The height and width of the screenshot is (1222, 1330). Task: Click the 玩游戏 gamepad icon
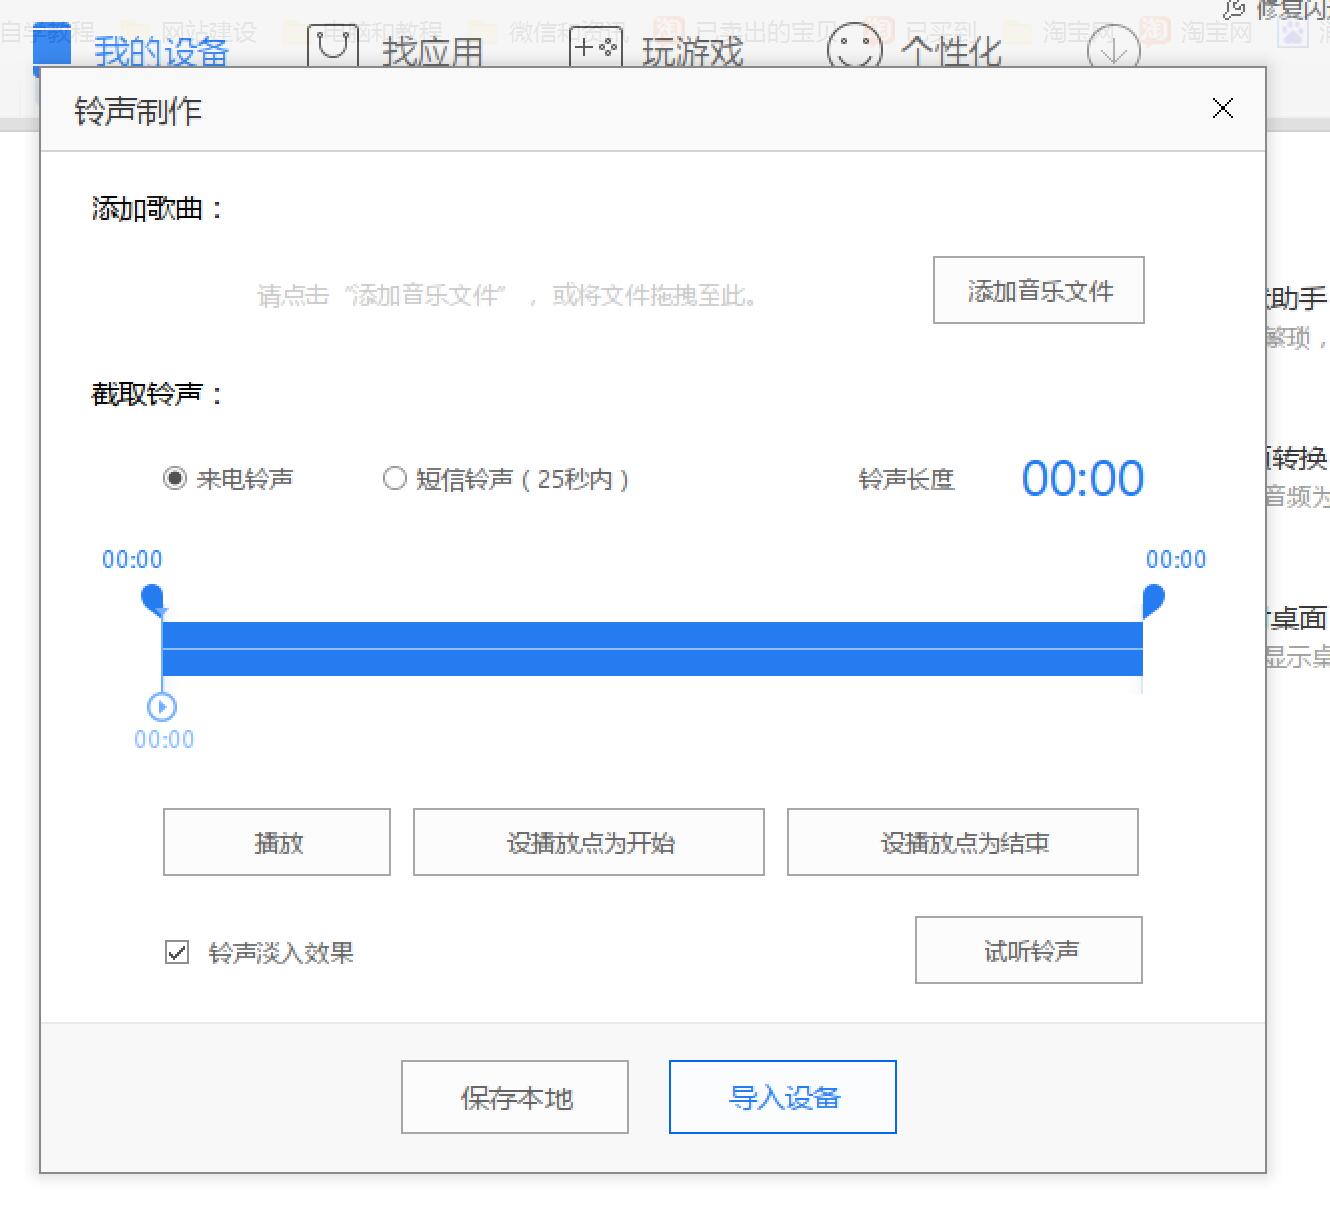pos(594,44)
